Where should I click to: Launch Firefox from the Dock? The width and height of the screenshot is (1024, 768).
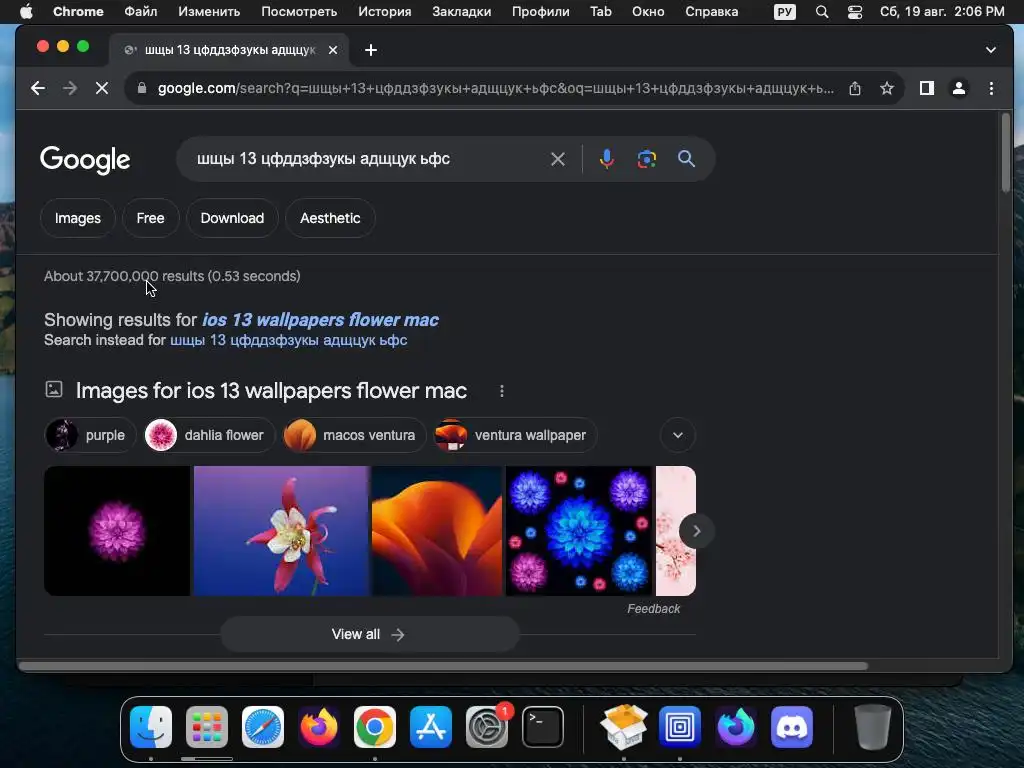[x=319, y=727]
